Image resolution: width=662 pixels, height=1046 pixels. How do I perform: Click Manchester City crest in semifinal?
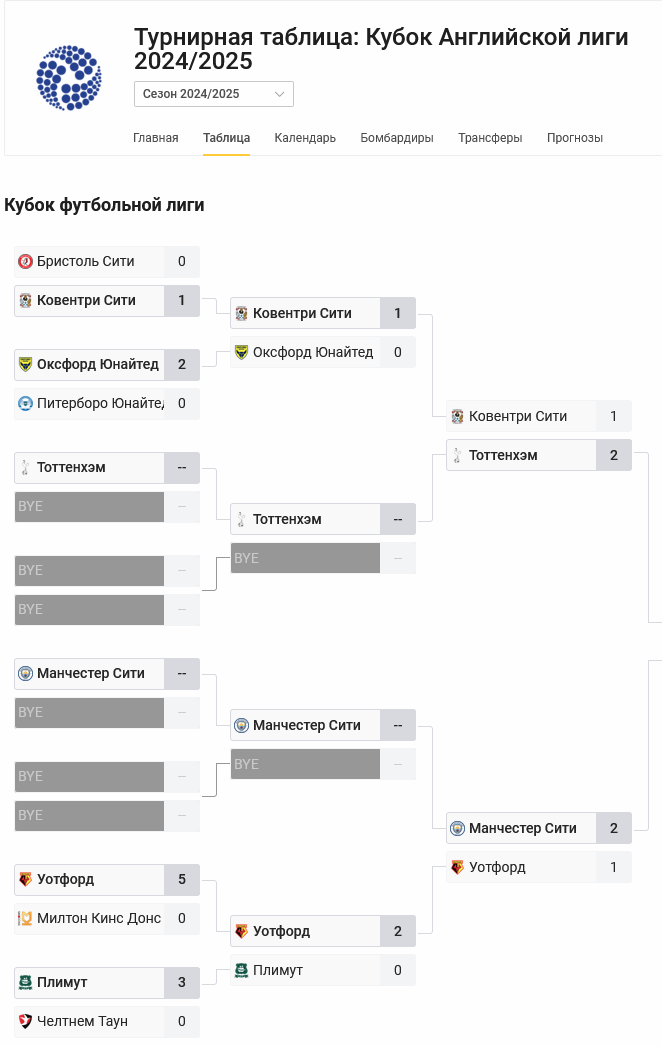click(458, 829)
